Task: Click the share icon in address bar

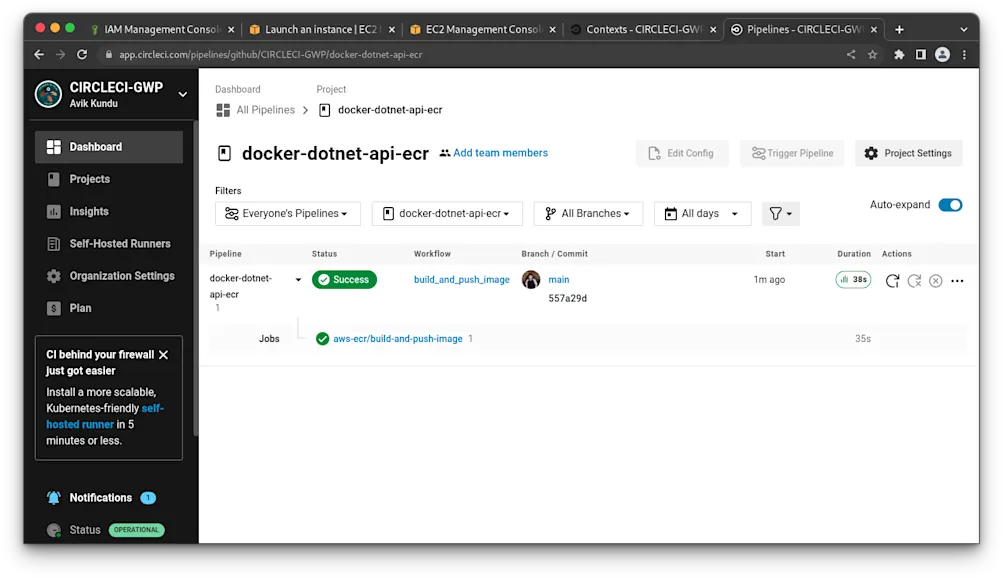Action: (851, 55)
